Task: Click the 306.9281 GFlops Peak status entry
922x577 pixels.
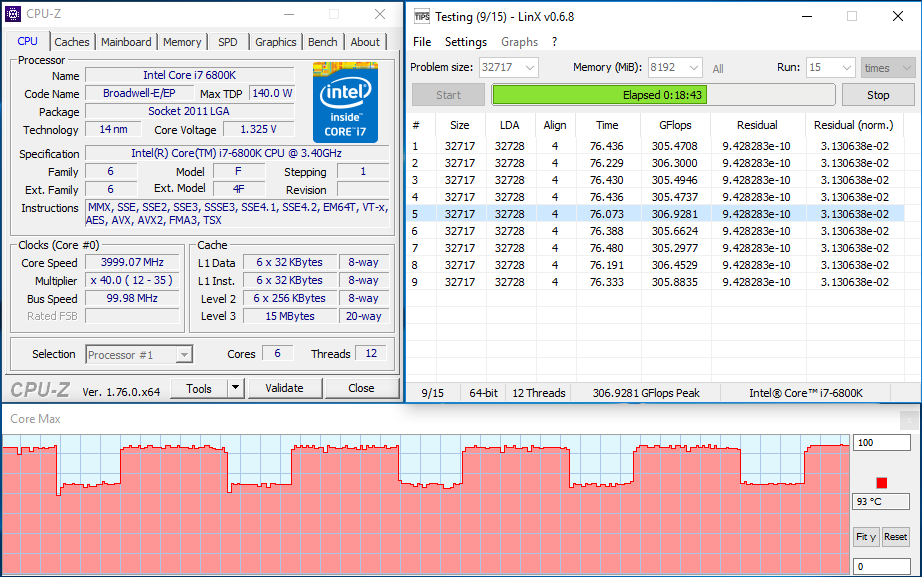Action: (x=646, y=393)
